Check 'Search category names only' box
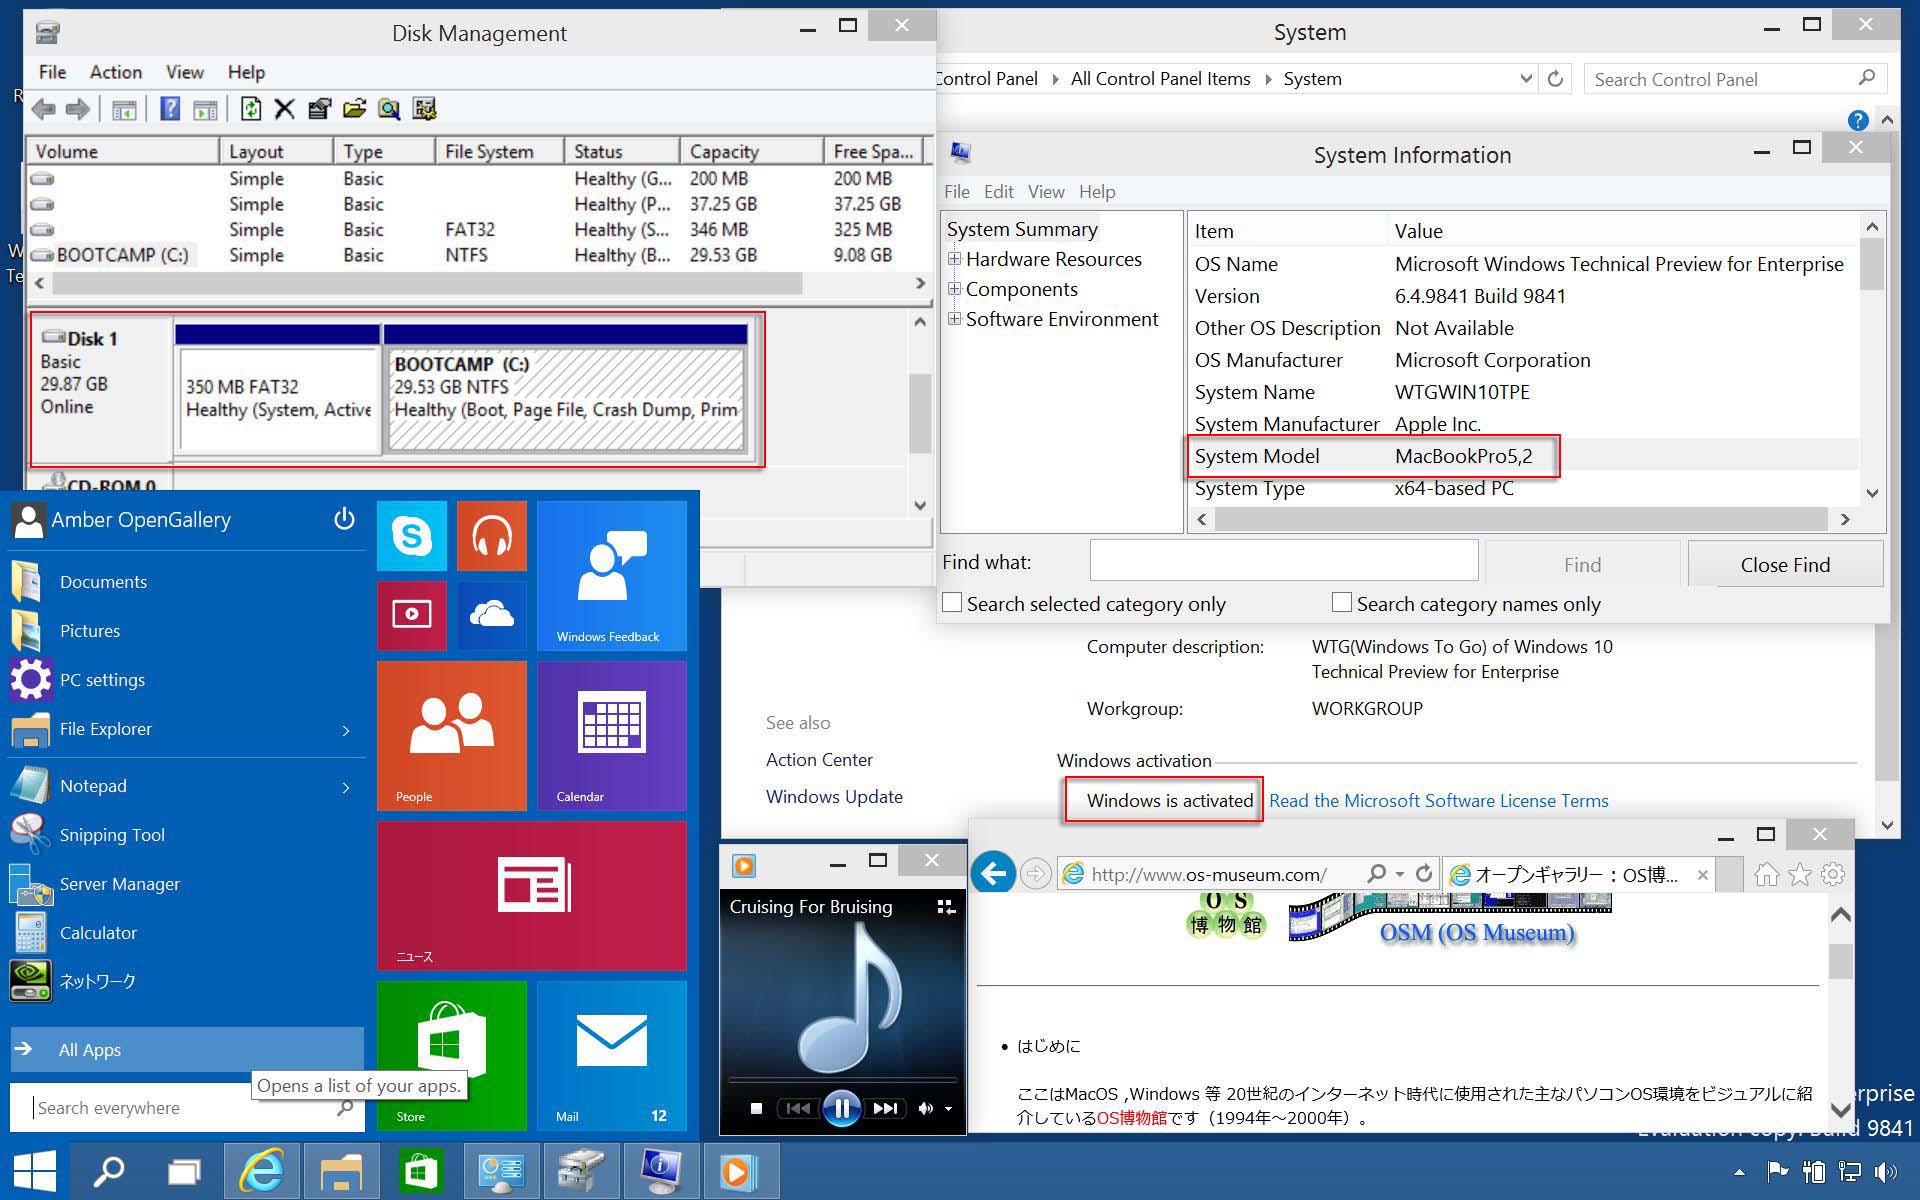Screen dimensions: 1920x1200 [1342, 602]
